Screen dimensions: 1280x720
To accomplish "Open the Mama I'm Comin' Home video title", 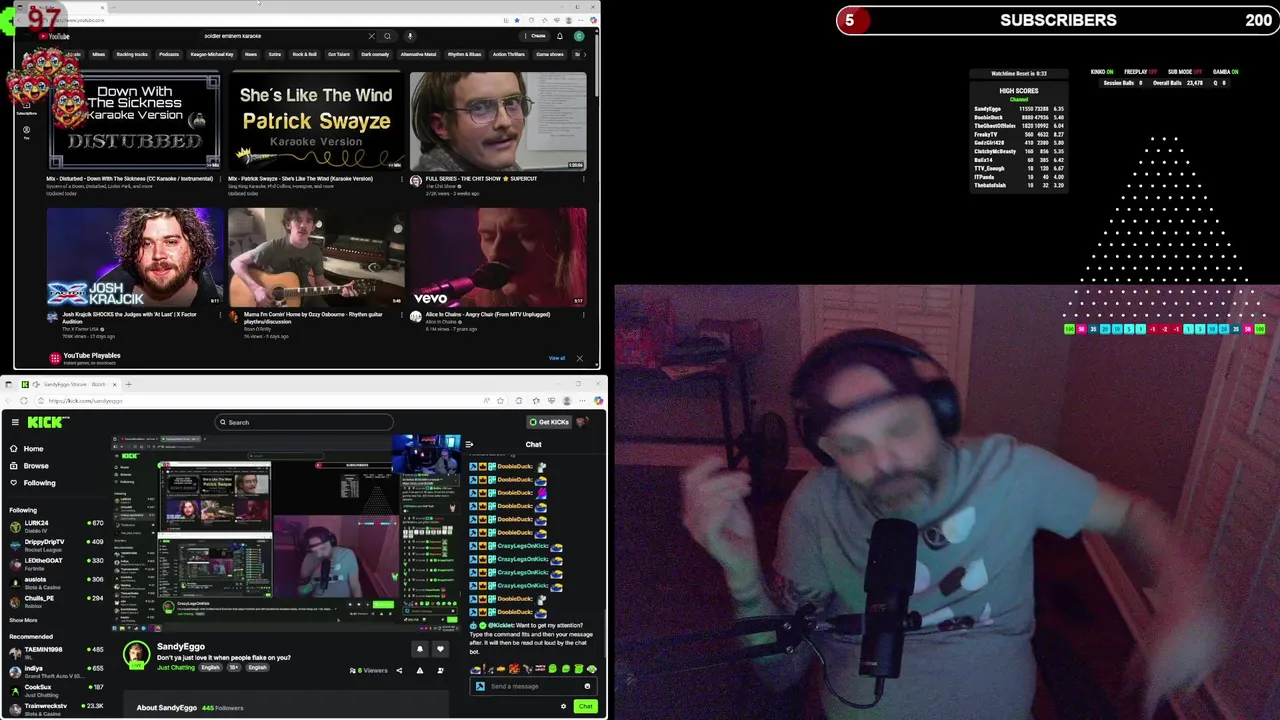I will 312,317.
